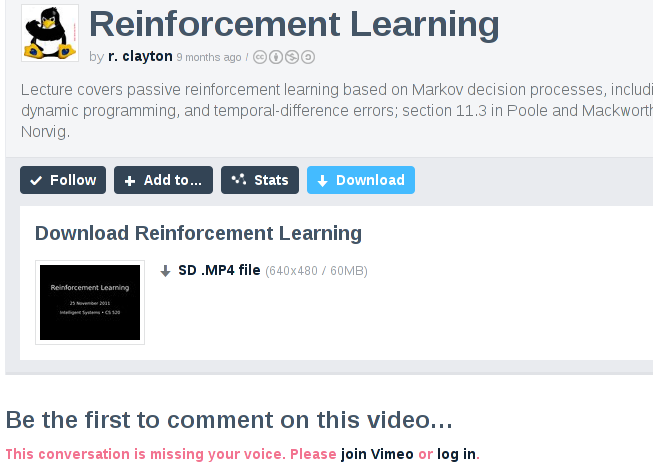Follow the 'join Vimeo' link
653x471 pixels.
(x=377, y=454)
